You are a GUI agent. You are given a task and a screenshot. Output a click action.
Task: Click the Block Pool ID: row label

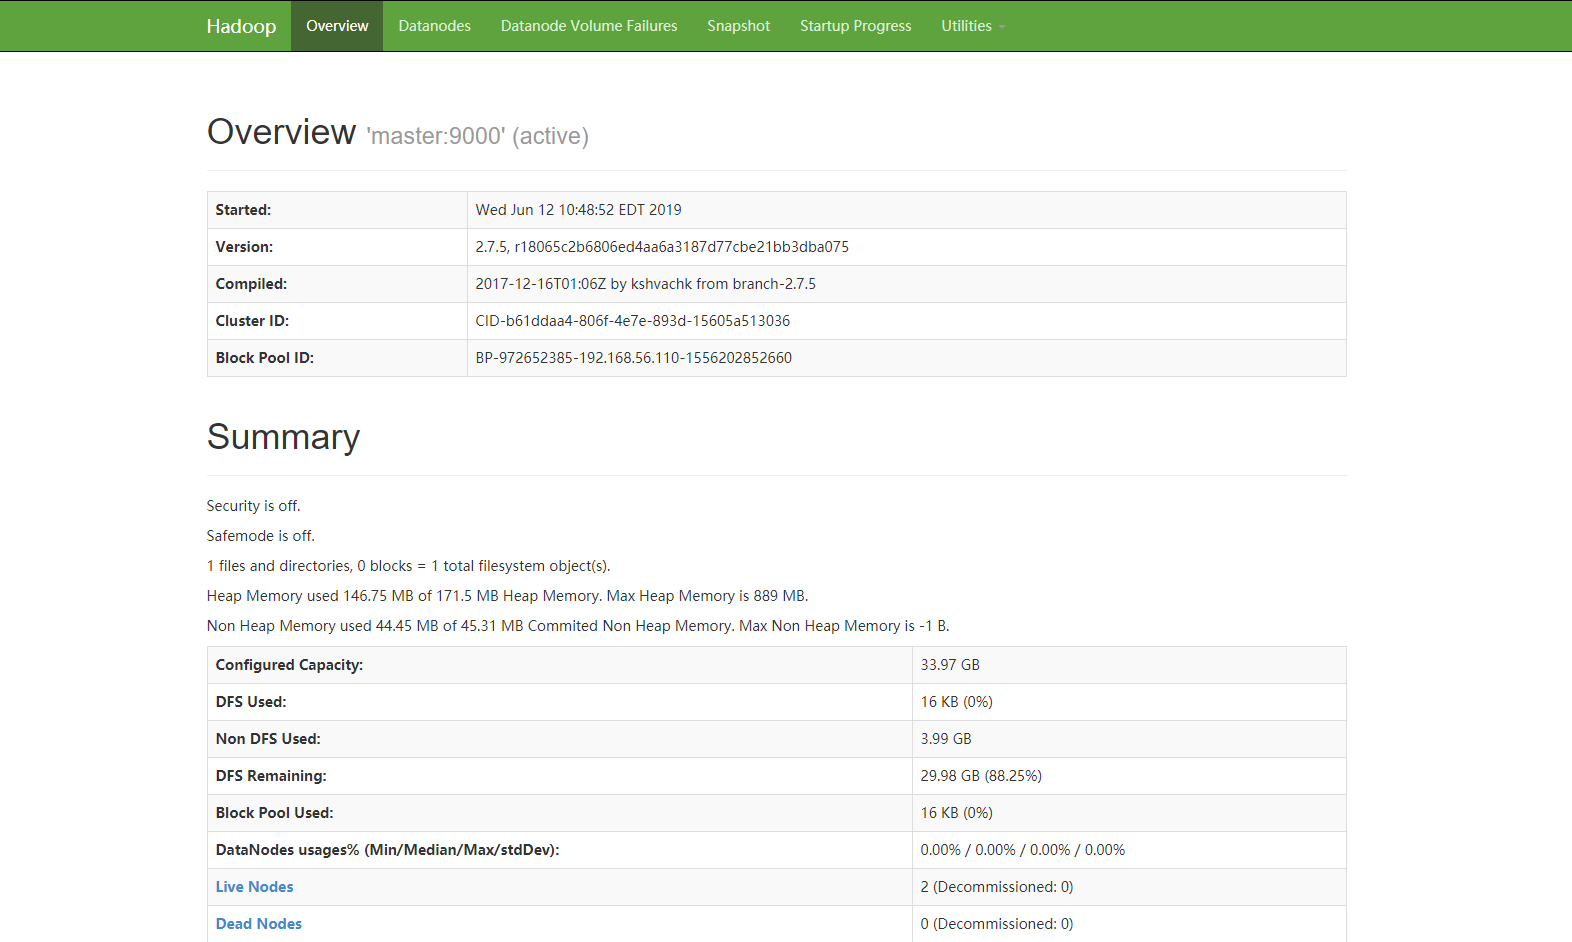coord(264,358)
